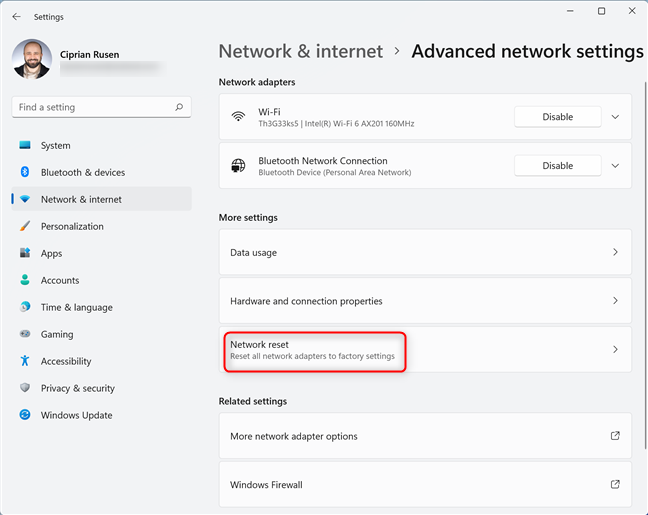Screen dimensions: 648x515
Task: Open Windows Update in the sidebar
Action: [76, 415]
